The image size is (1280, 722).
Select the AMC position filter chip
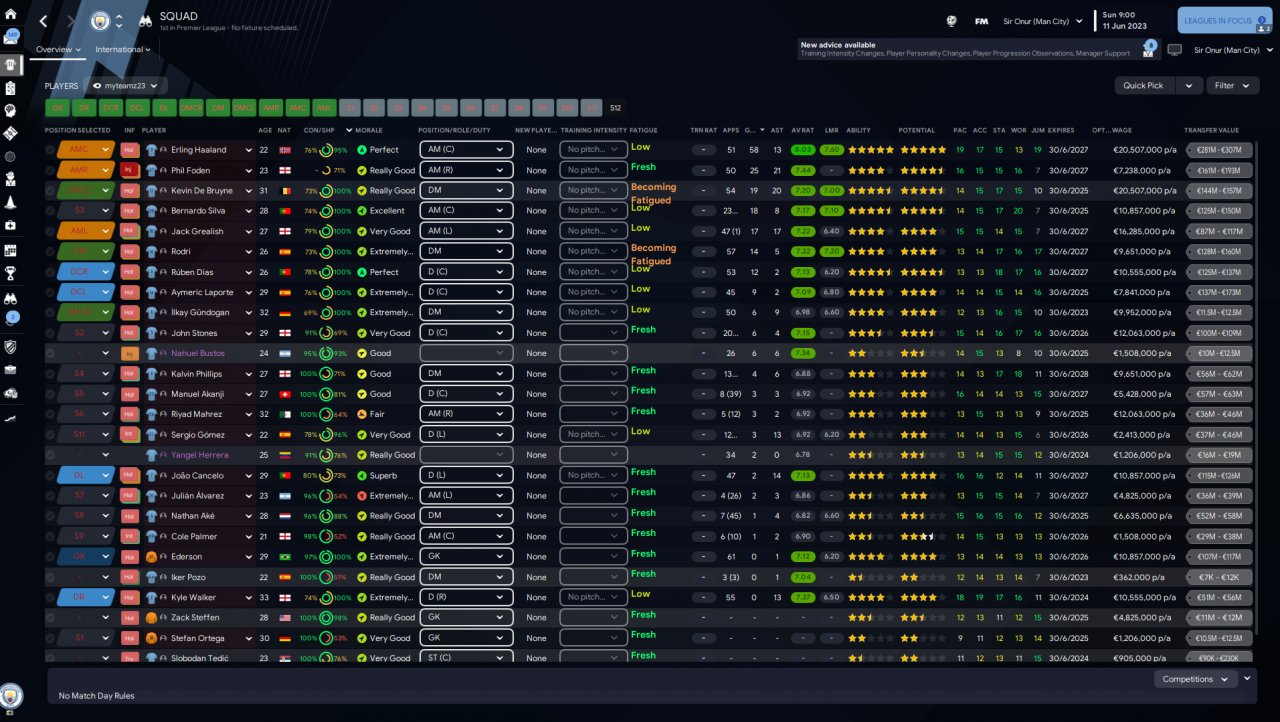coord(298,108)
